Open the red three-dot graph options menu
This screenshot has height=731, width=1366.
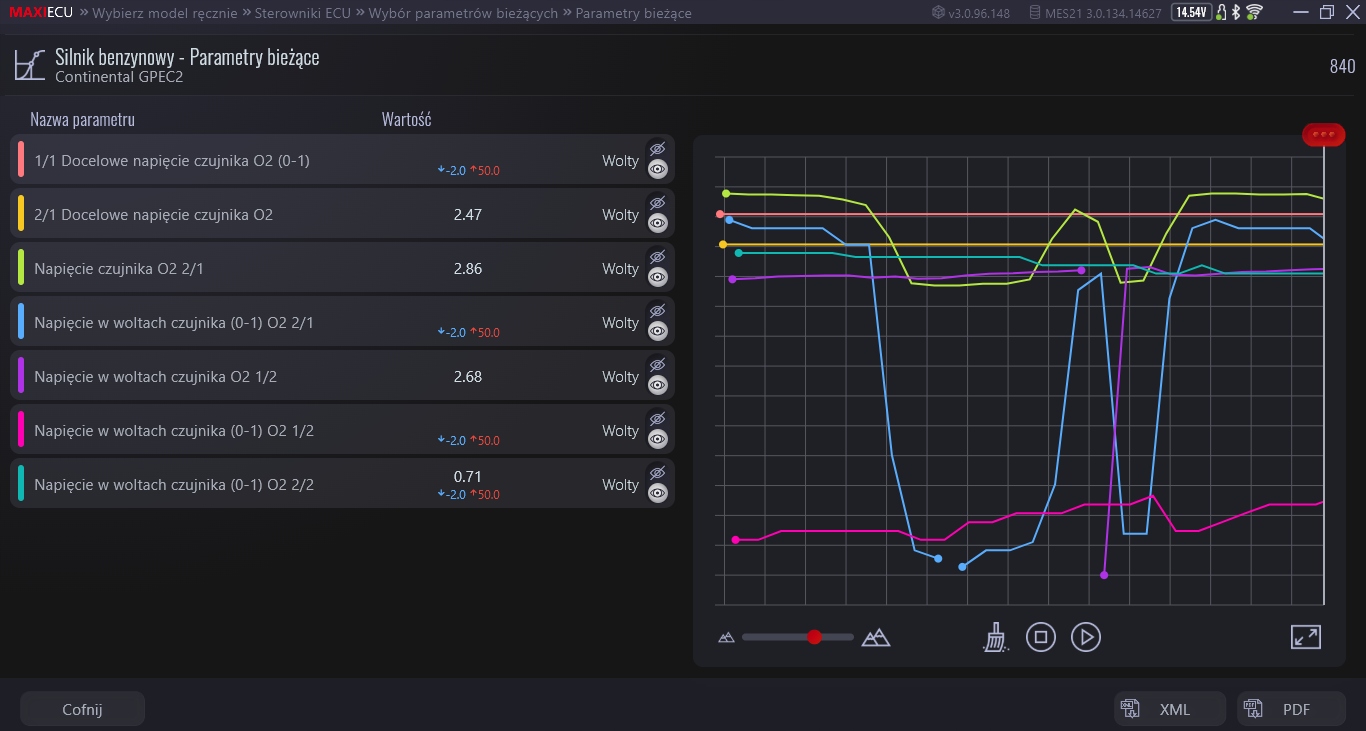1324,134
